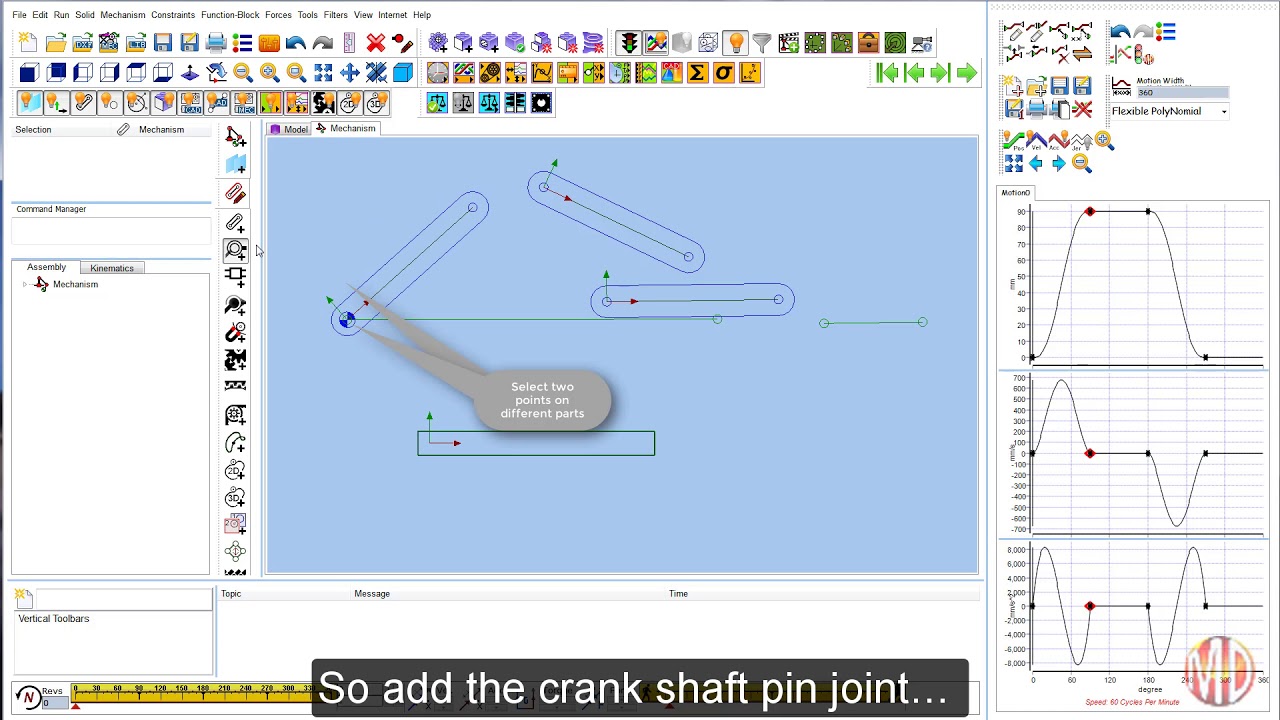Click the green play forward arrow
The height and width of the screenshot is (720, 1280).
click(966, 73)
